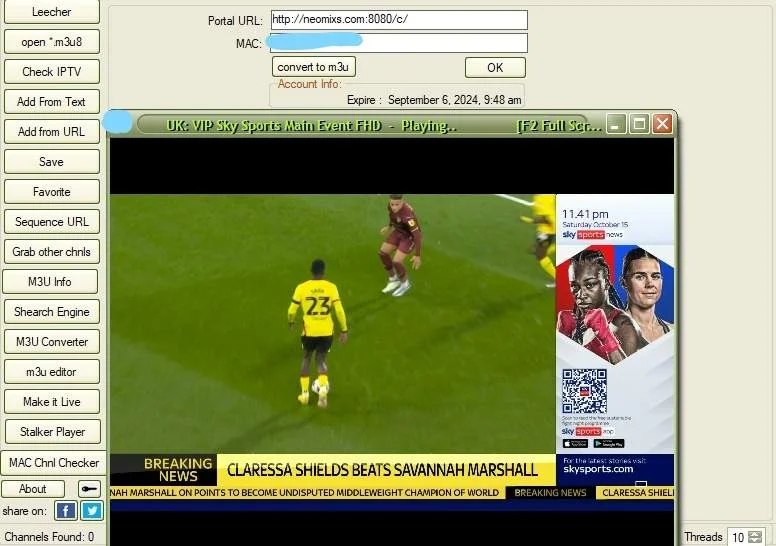Share on Twitter icon
The width and height of the screenshot is (776, 546).
coord(92,510)
